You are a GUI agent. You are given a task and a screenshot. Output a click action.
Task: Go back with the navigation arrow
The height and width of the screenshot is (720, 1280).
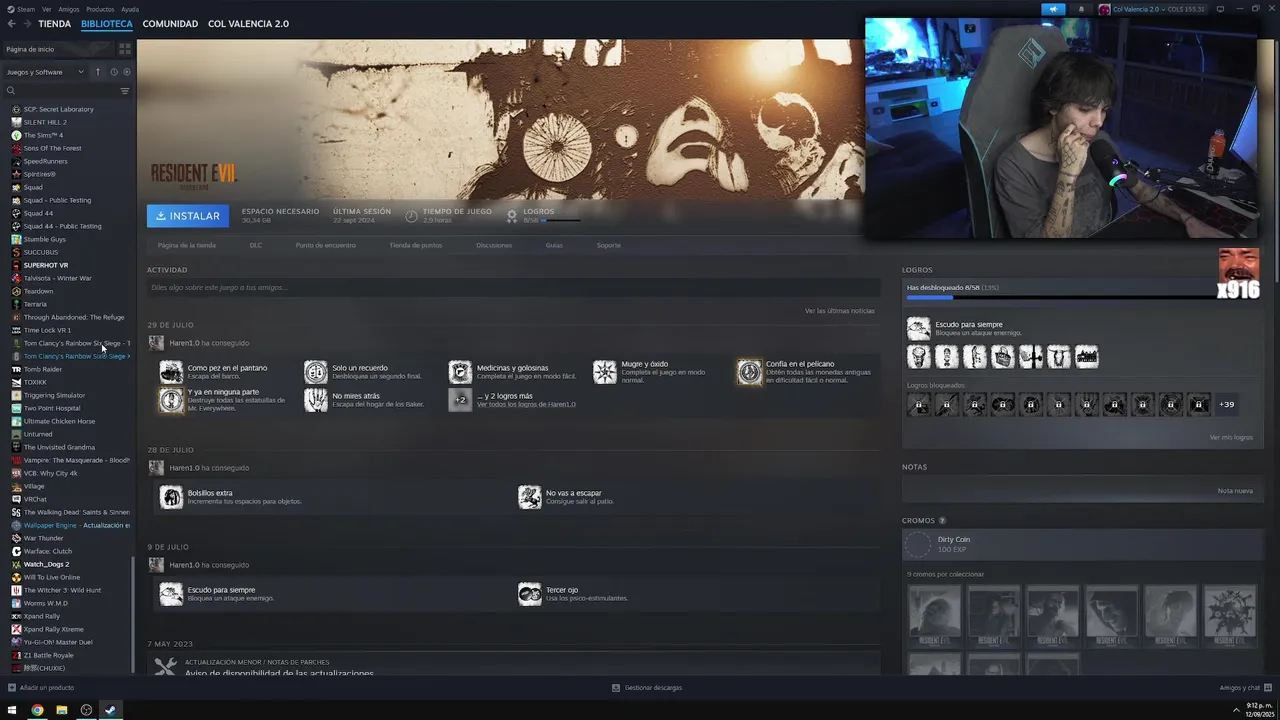click(x=12, y=24)
